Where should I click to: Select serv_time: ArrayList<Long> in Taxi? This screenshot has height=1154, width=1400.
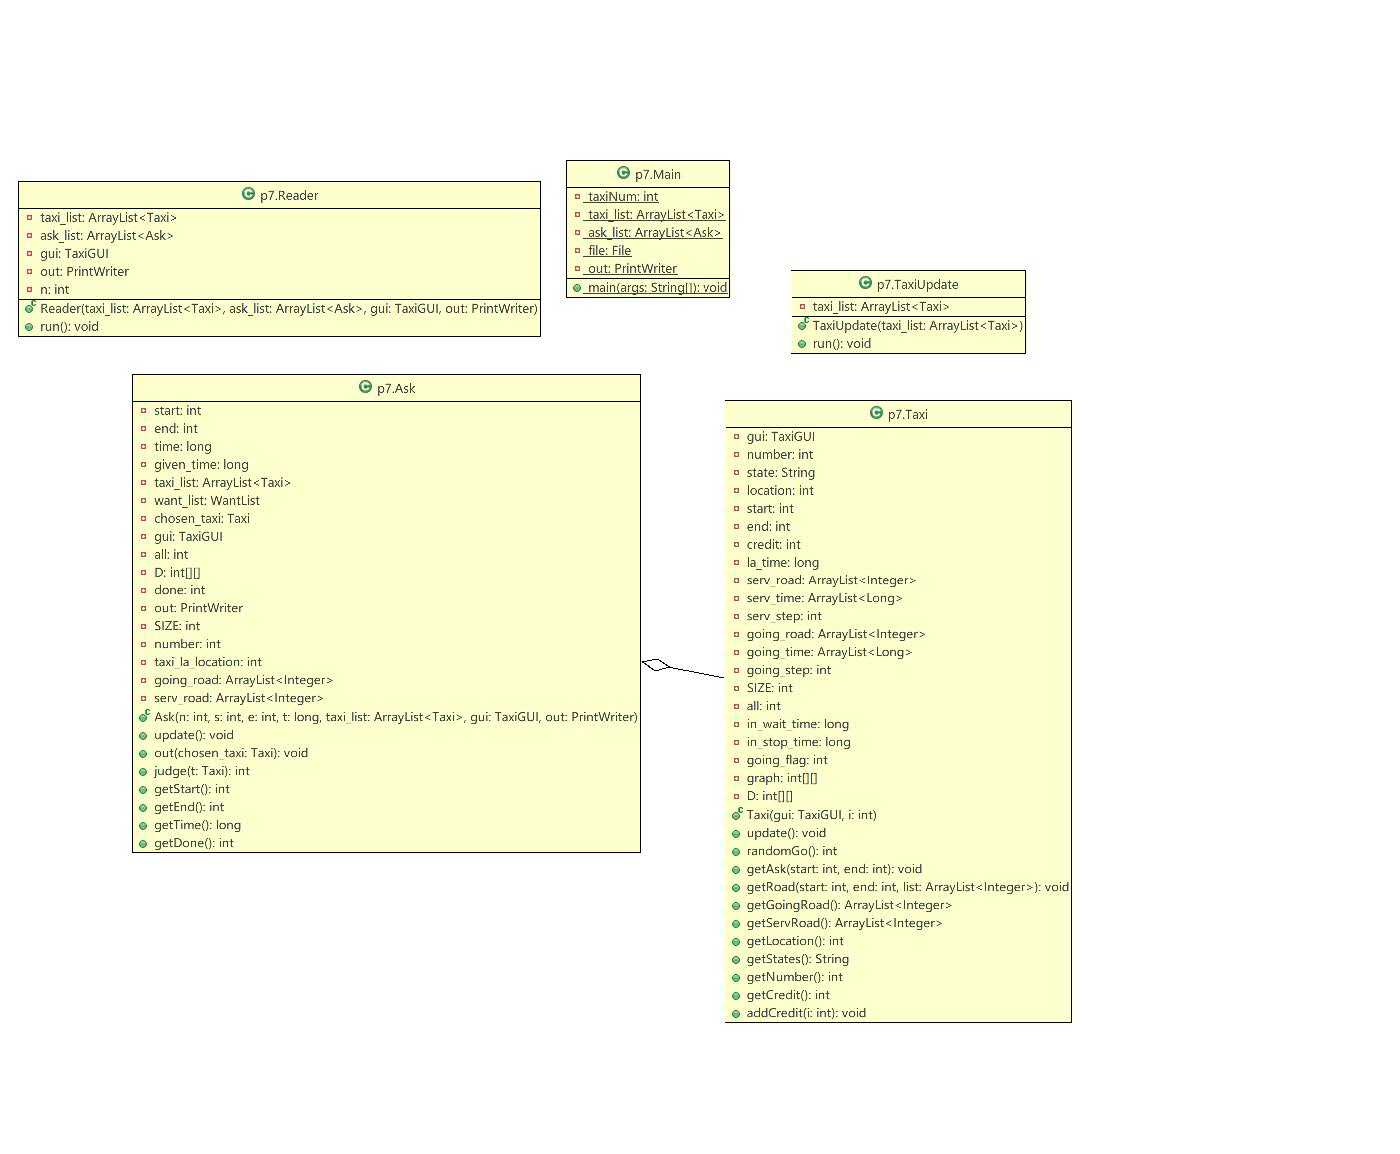pos(825,599)
